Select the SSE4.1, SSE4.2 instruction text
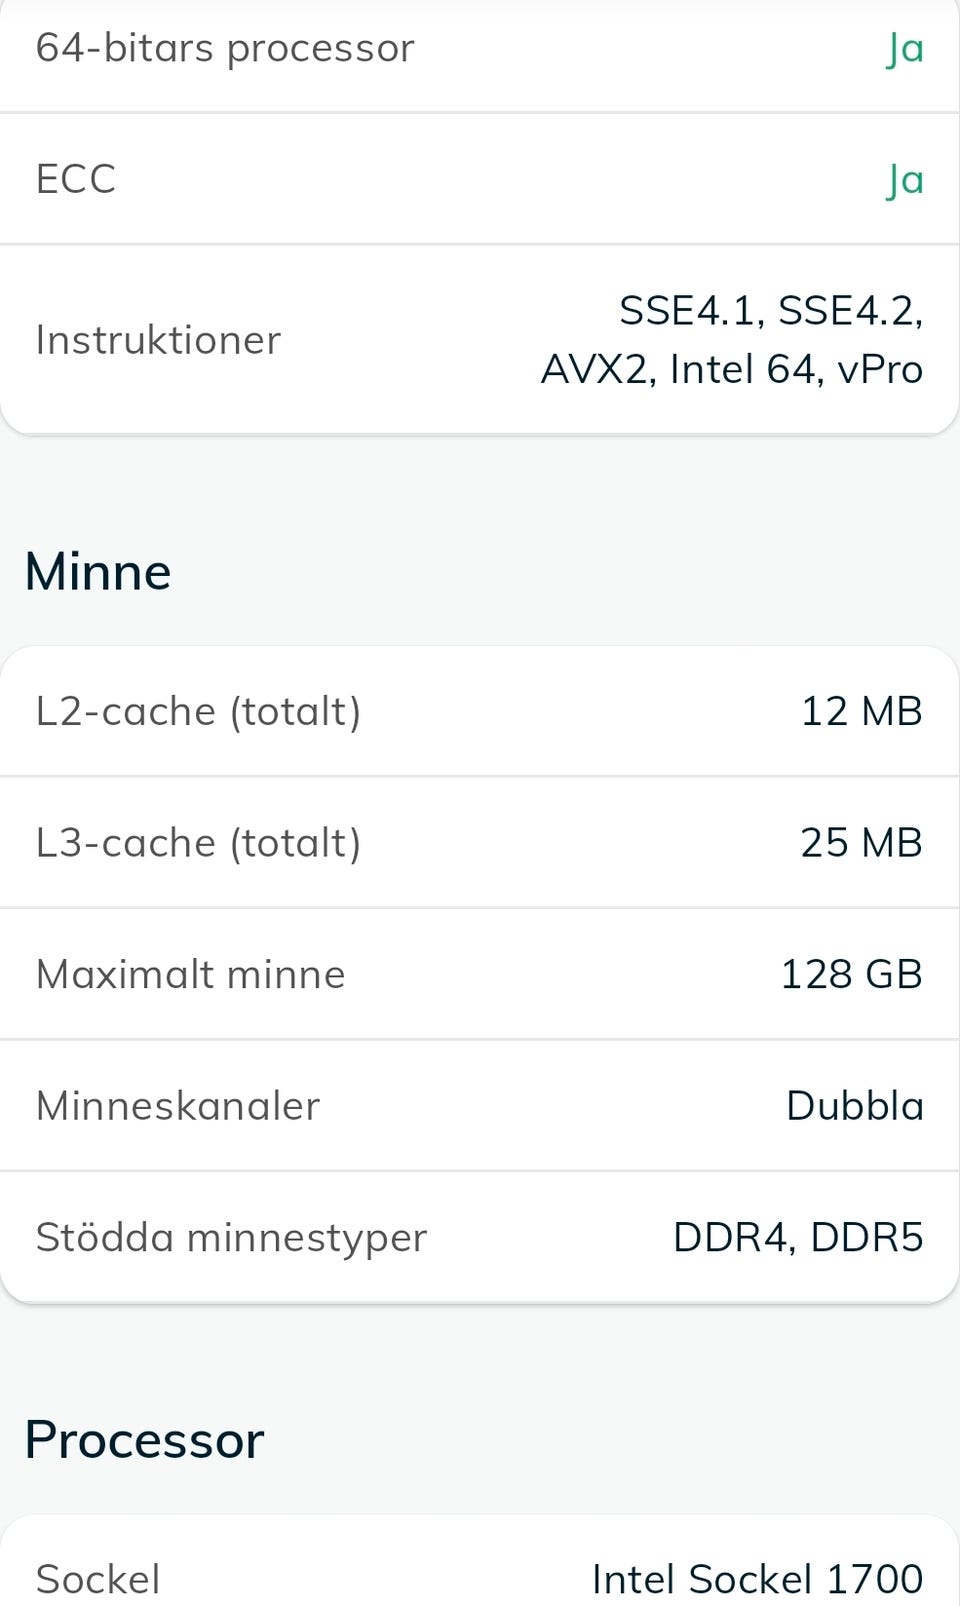The height and width of the screenshot is (1606, 960). 771,310
